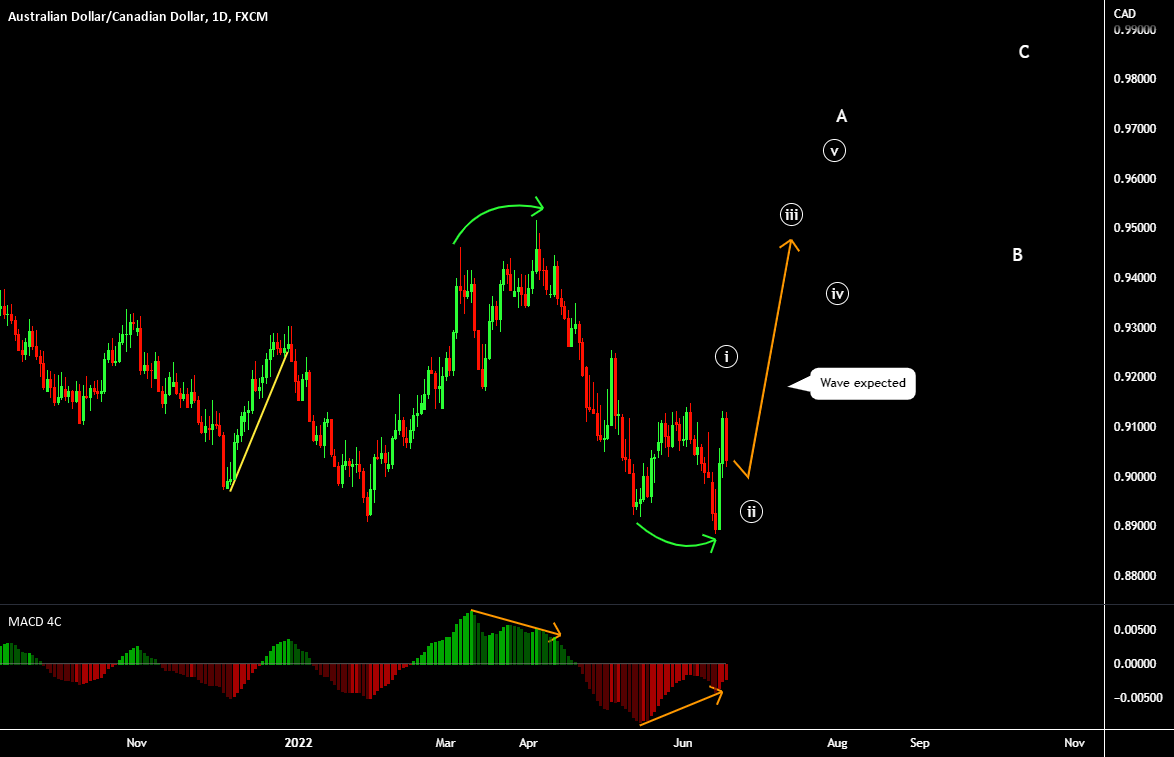Click the 0.93000 price axis value
The height and width of the screenshot is (757, 1174).
click(1134, 327)
